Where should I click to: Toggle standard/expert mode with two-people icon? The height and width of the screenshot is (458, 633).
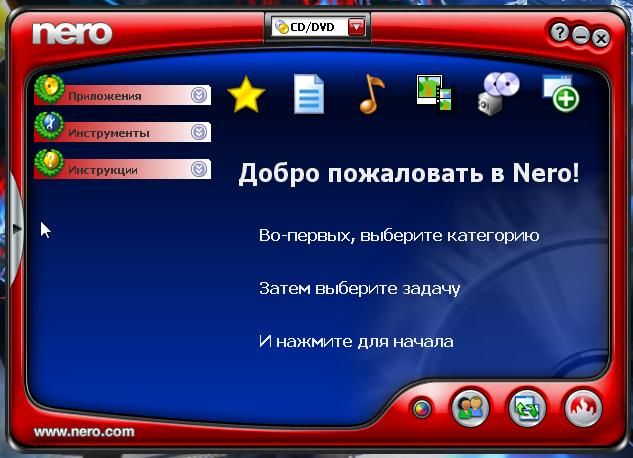(469, 407)
